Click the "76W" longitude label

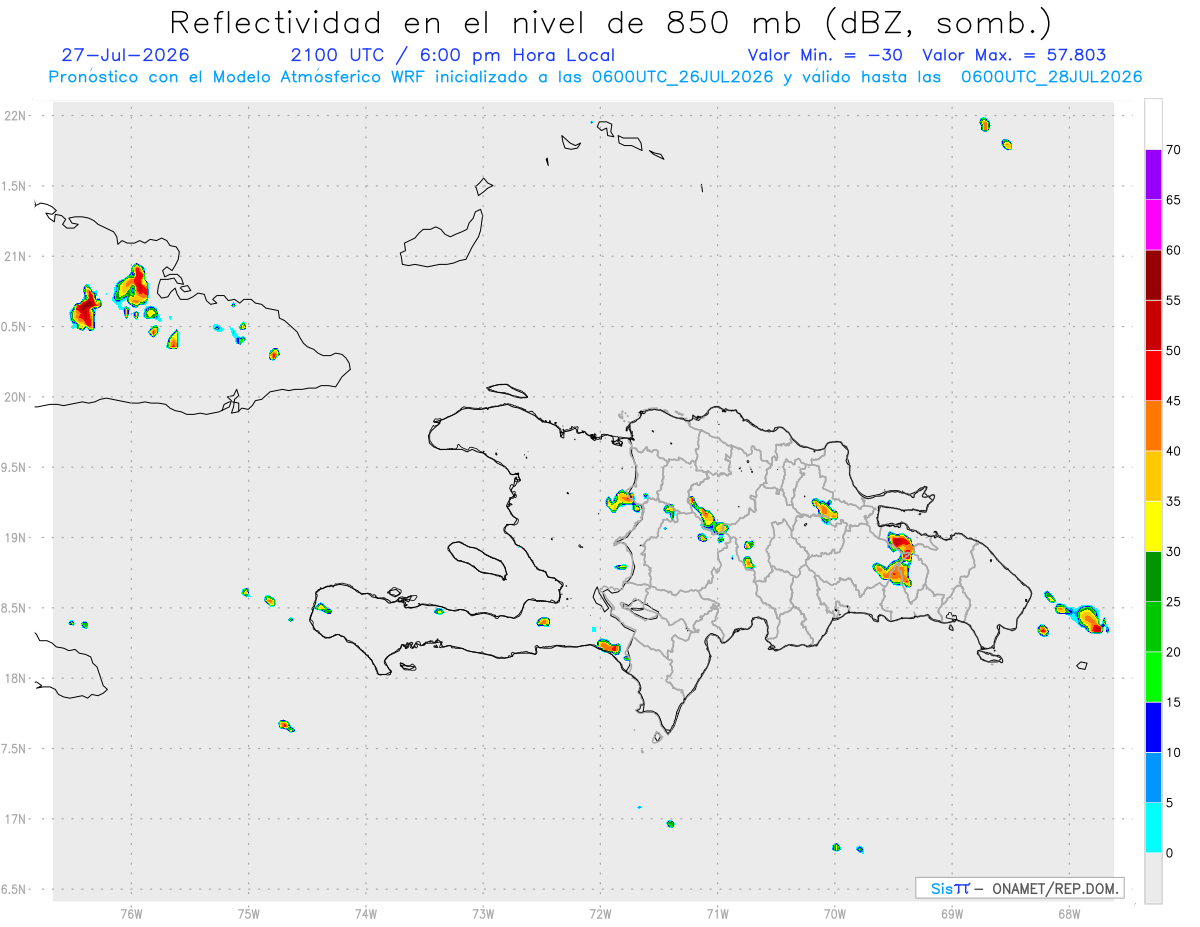point(132,913)
